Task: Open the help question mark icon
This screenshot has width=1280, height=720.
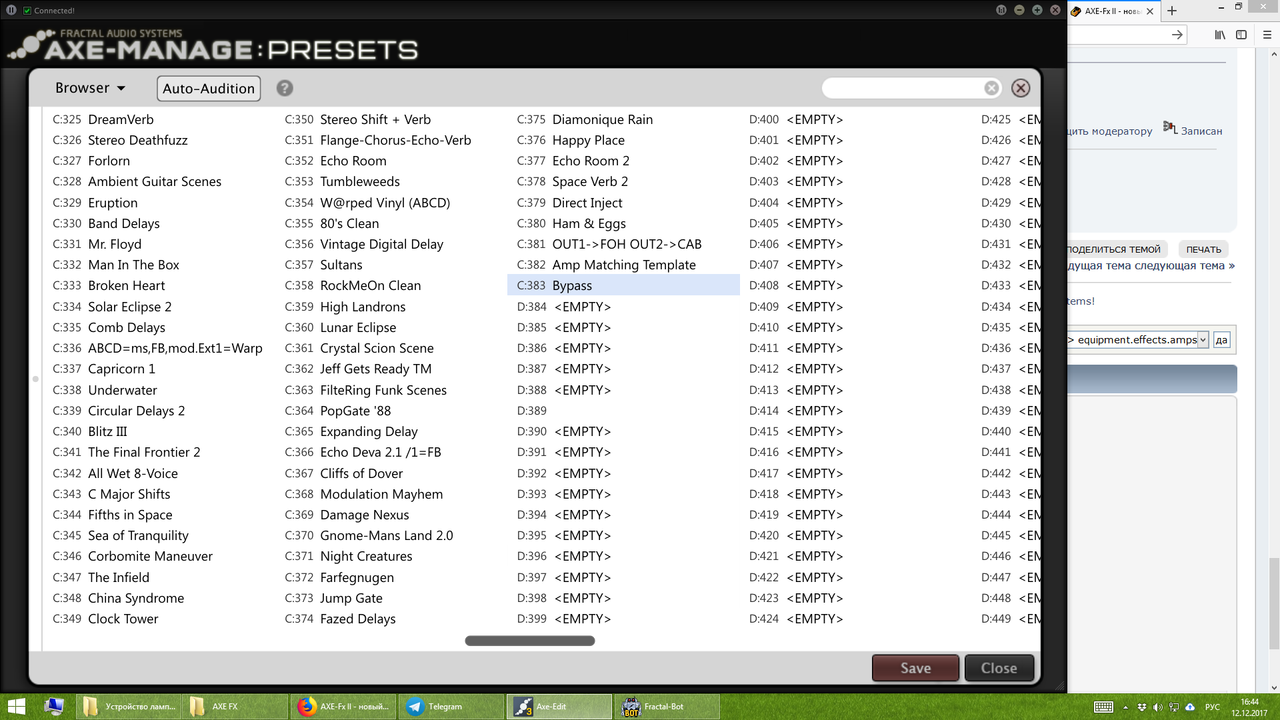Action: (285, 88)
